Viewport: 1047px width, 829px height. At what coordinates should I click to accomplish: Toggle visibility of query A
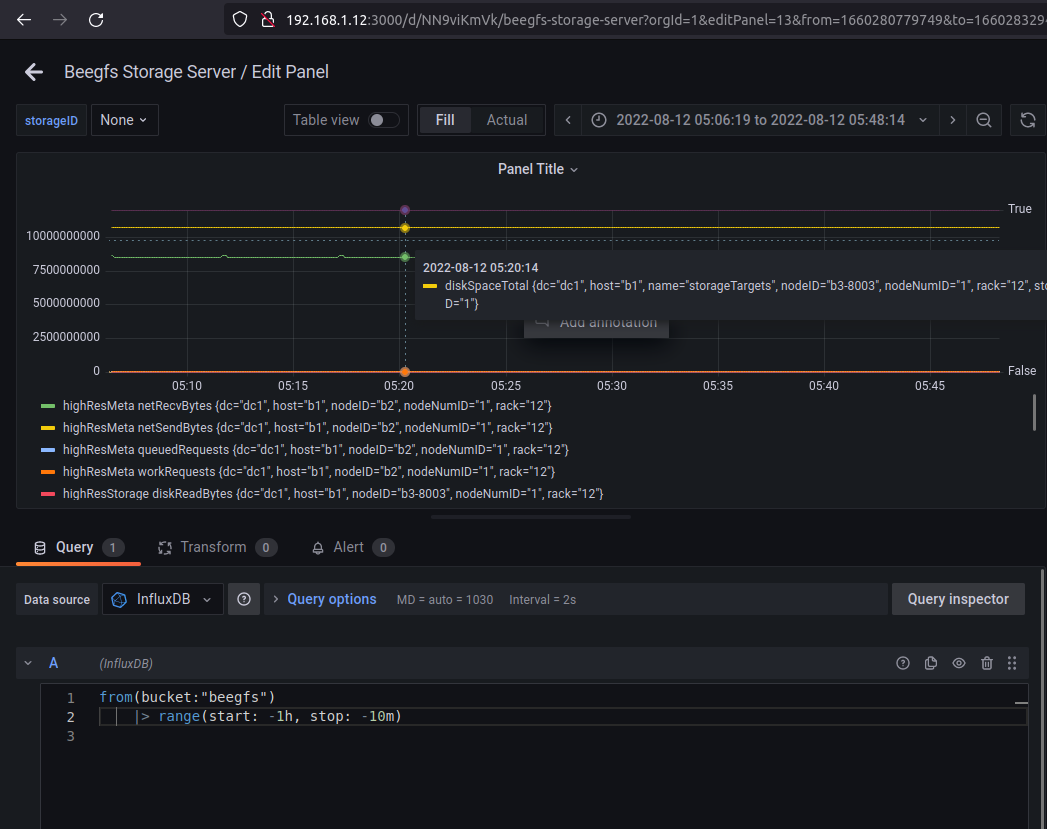click(x=959, y=663)
